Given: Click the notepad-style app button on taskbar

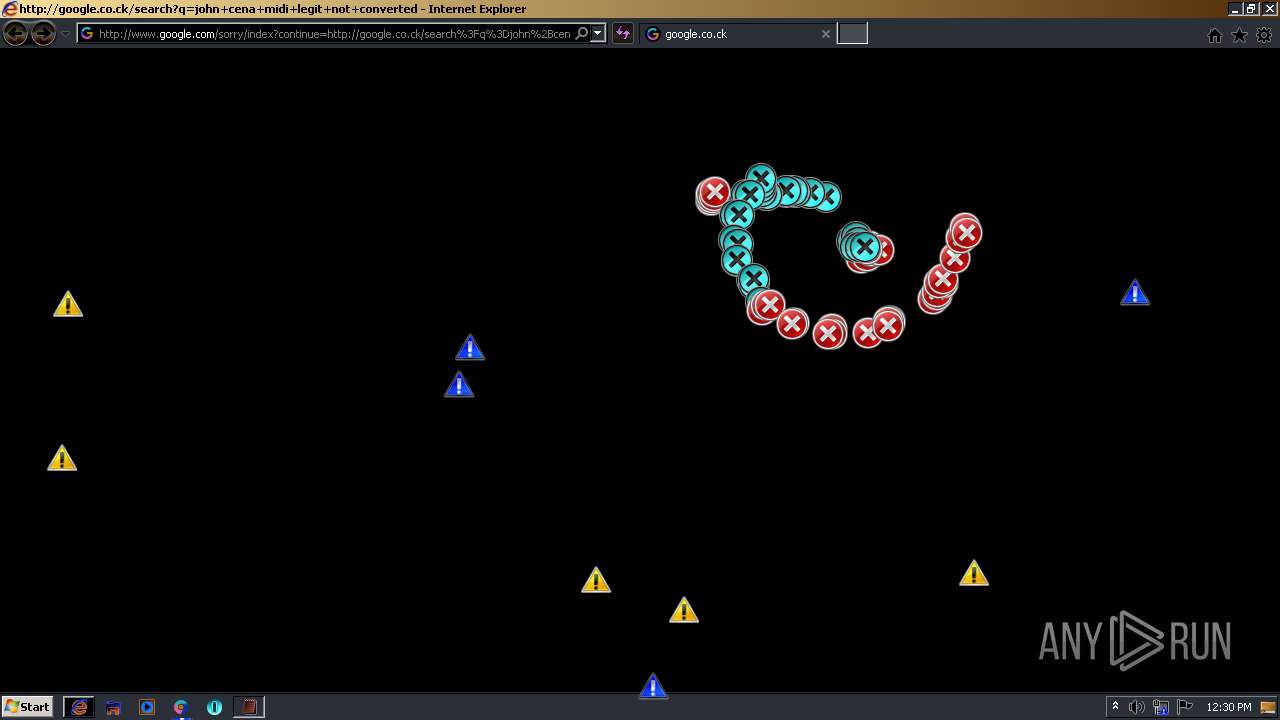Looking at the screenshot, I should tap(249, 707).
